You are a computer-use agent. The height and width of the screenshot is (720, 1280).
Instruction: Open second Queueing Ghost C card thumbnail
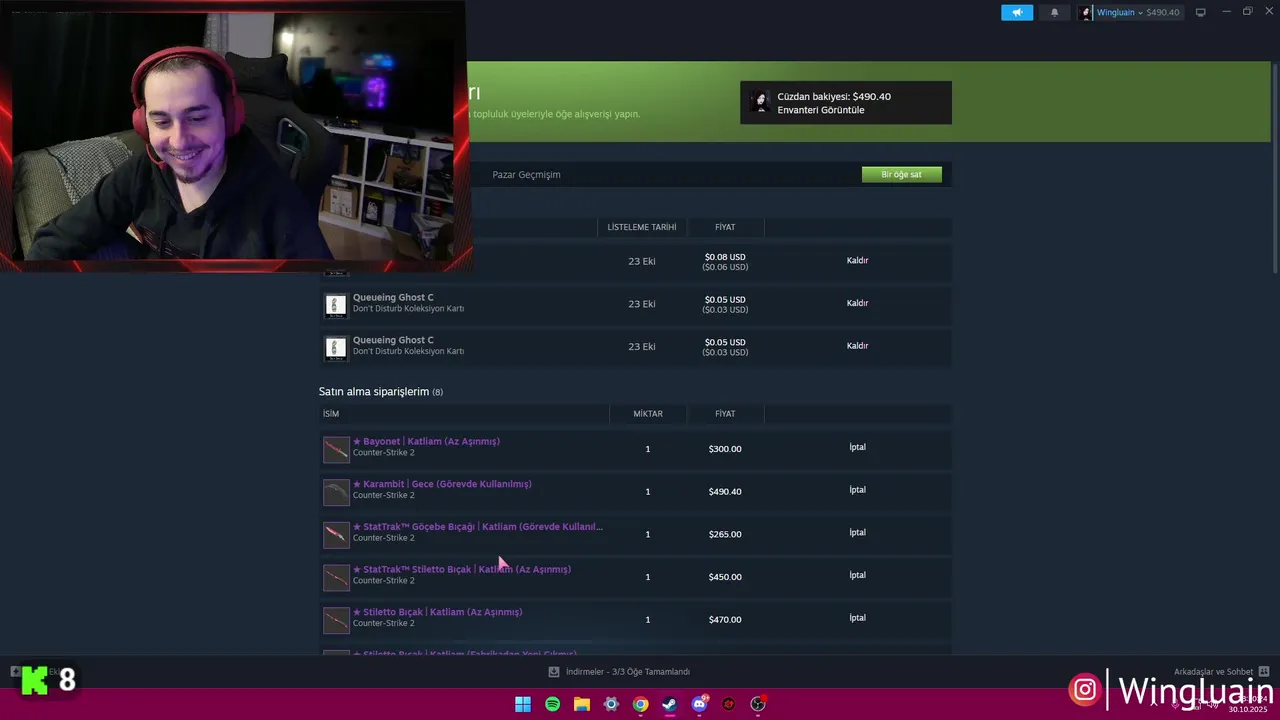[x=336, y=348]
